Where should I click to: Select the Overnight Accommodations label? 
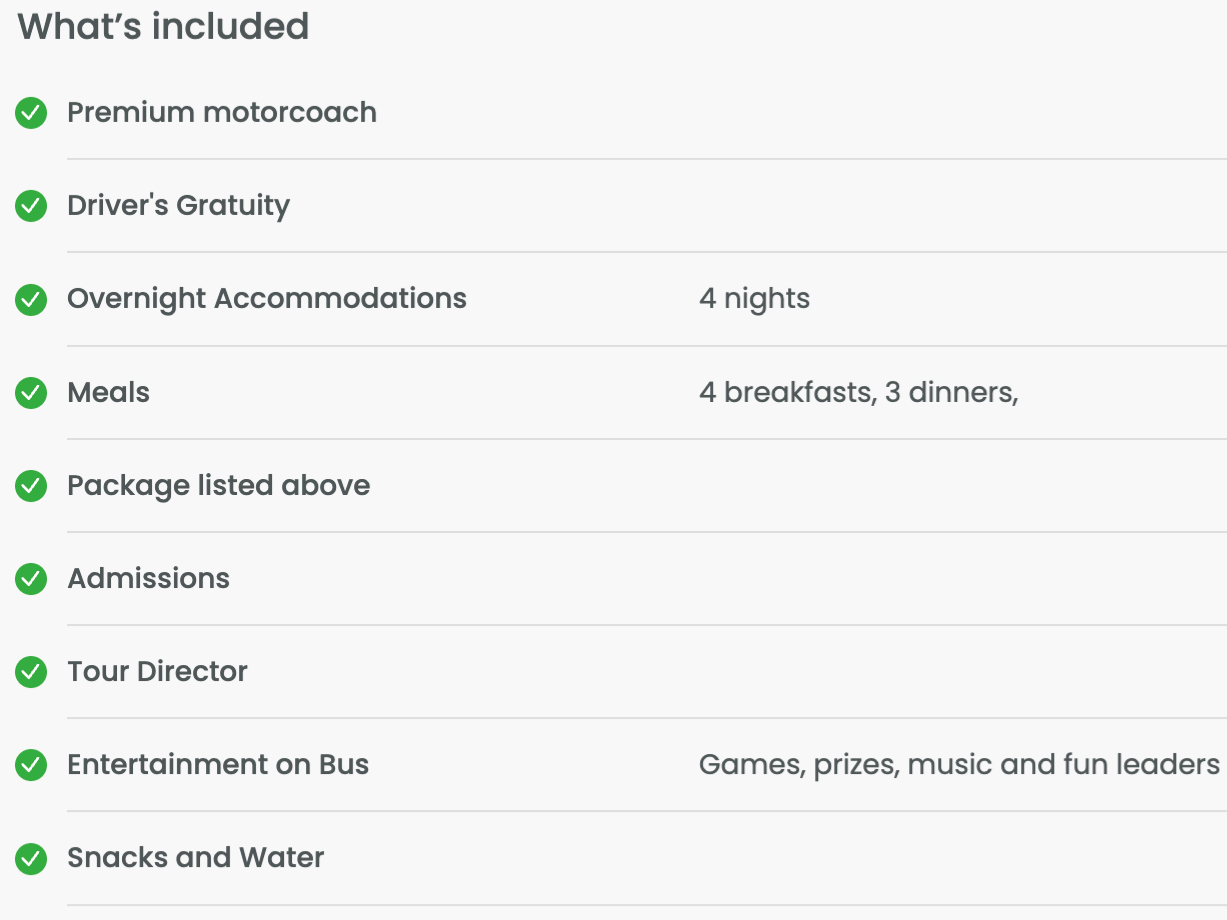pos(267,298)
